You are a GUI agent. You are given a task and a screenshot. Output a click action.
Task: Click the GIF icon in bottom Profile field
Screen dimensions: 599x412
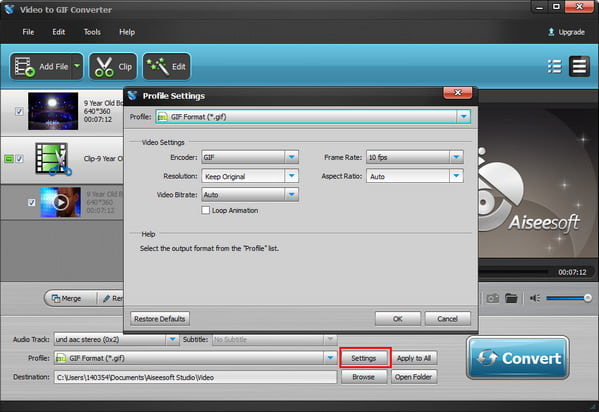coord(61,358)
